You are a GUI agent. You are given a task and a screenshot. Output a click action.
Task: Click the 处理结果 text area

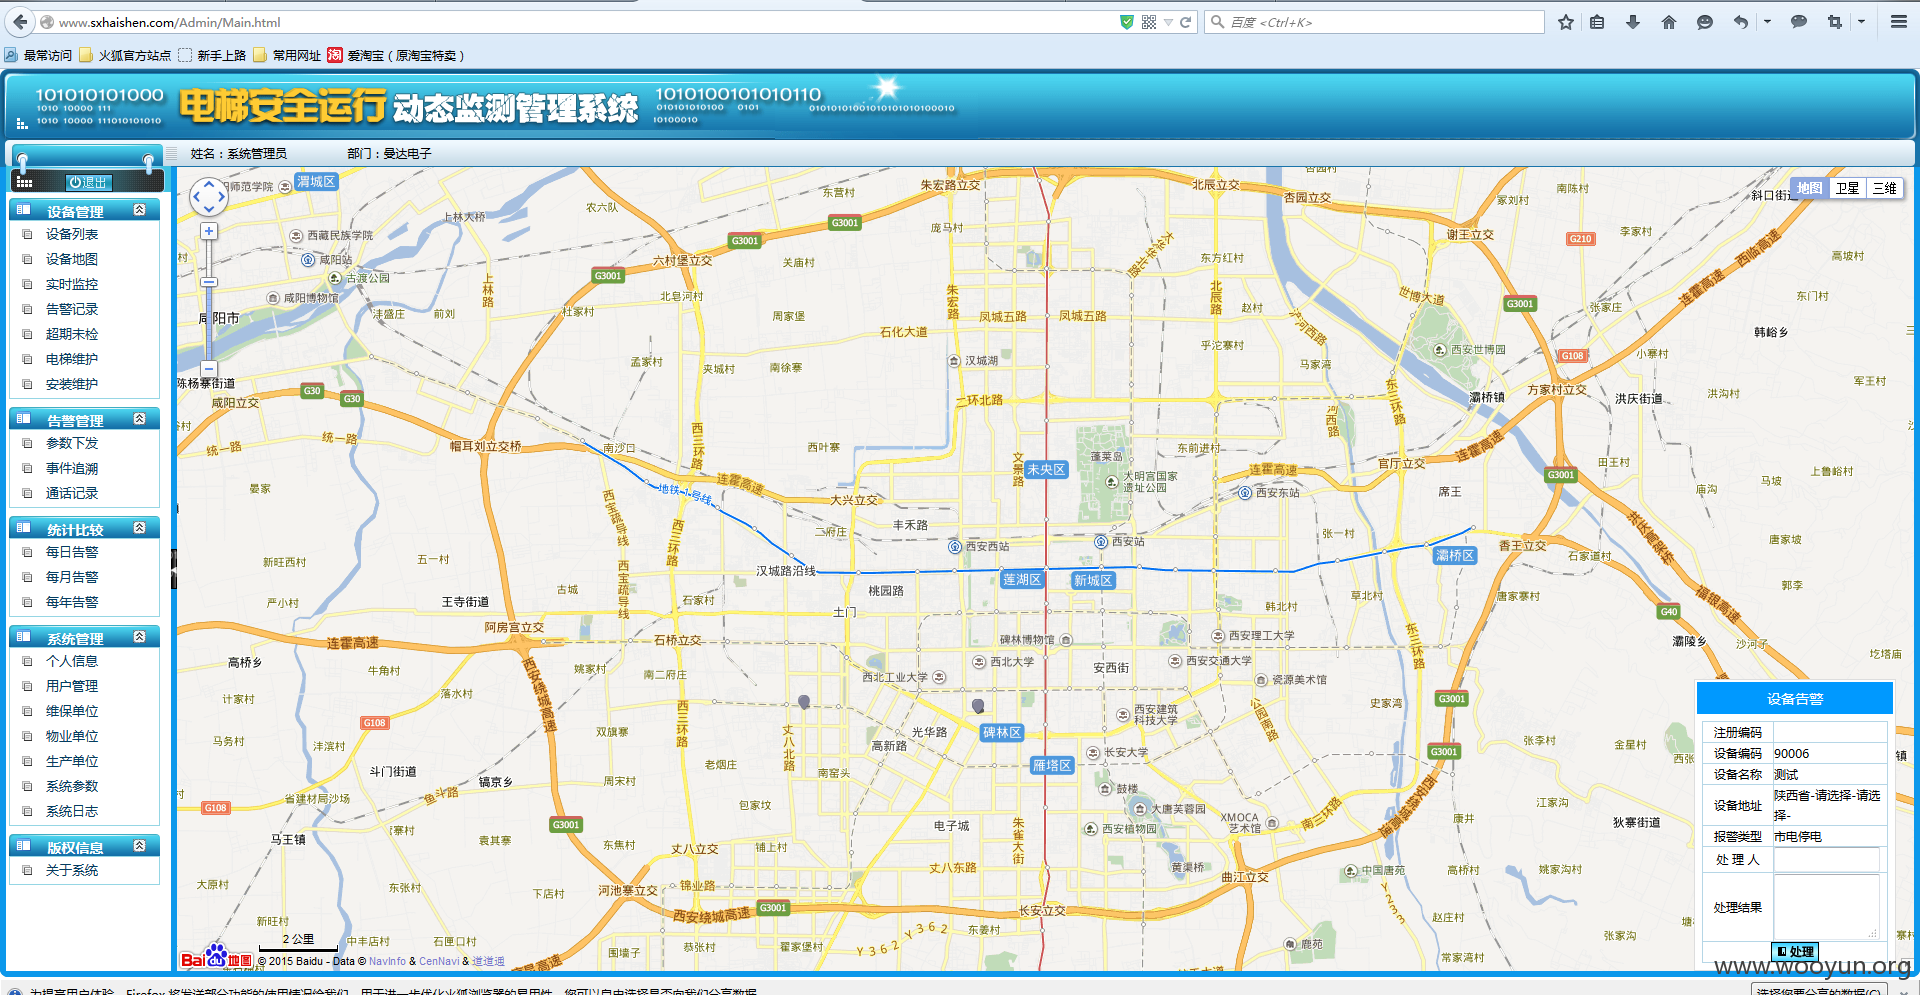click(x=1826, y=907)
